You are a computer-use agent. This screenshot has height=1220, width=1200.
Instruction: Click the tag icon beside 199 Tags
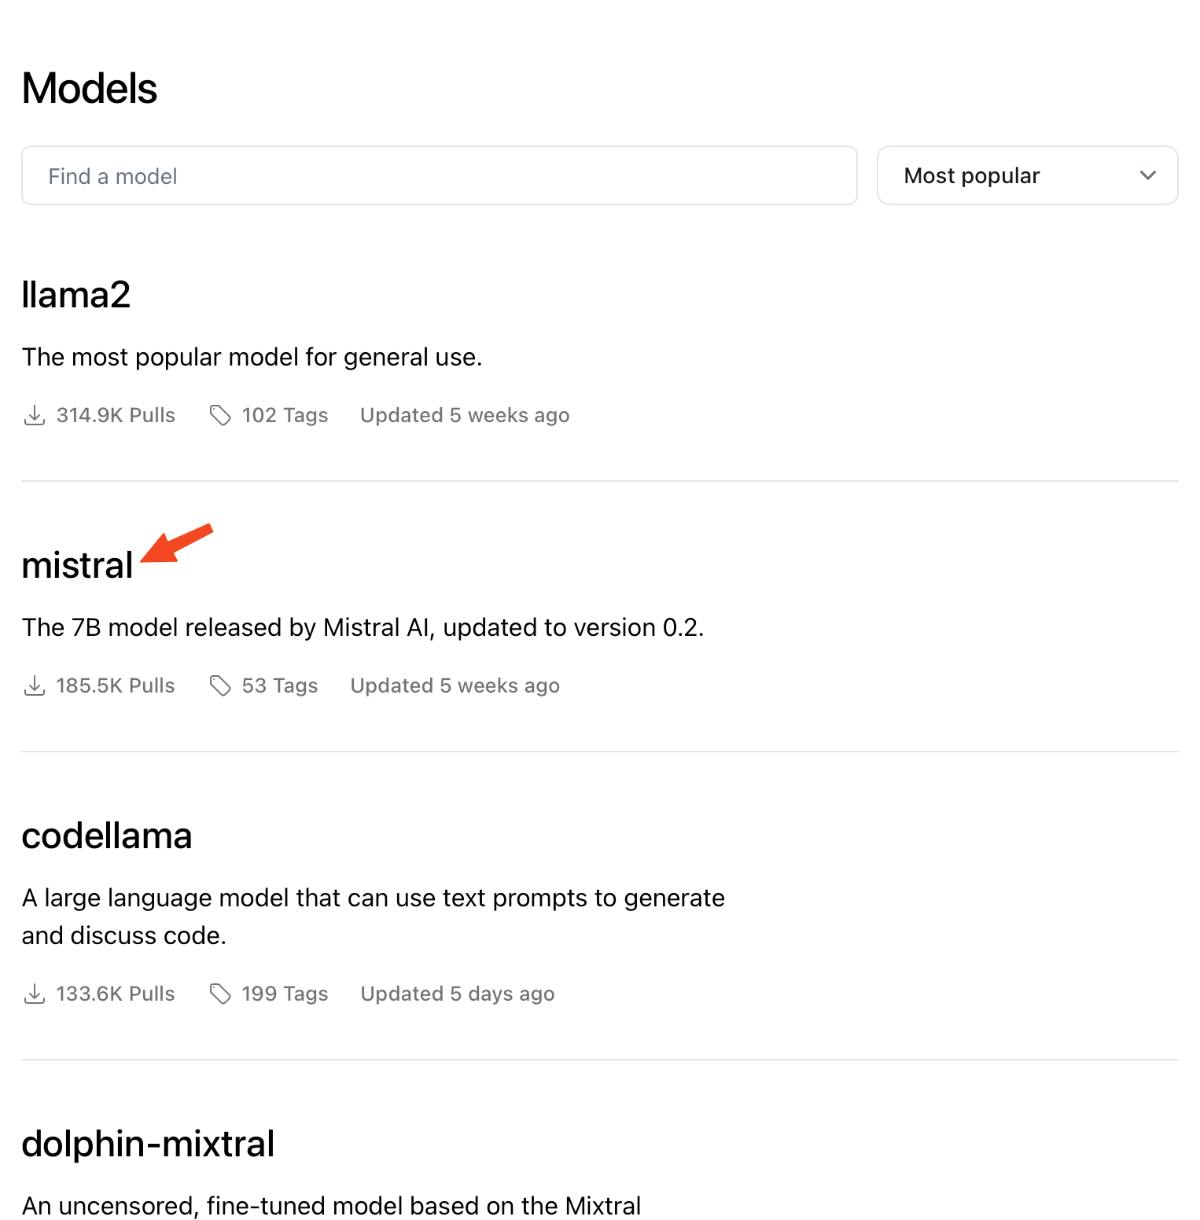220,993
